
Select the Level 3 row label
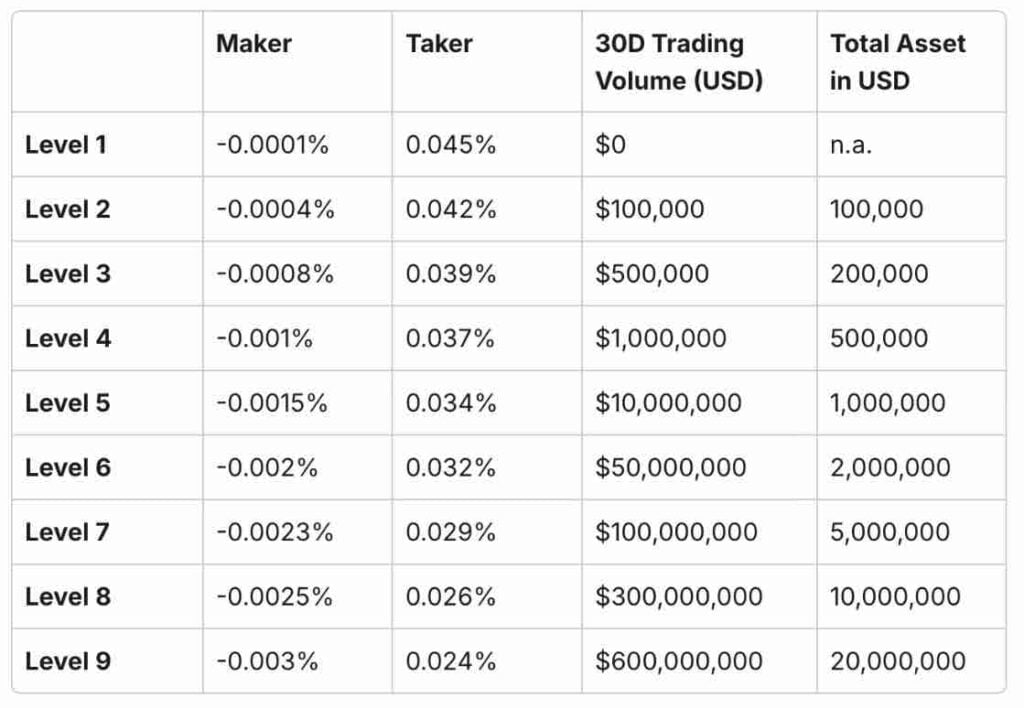tap(68, 274)
